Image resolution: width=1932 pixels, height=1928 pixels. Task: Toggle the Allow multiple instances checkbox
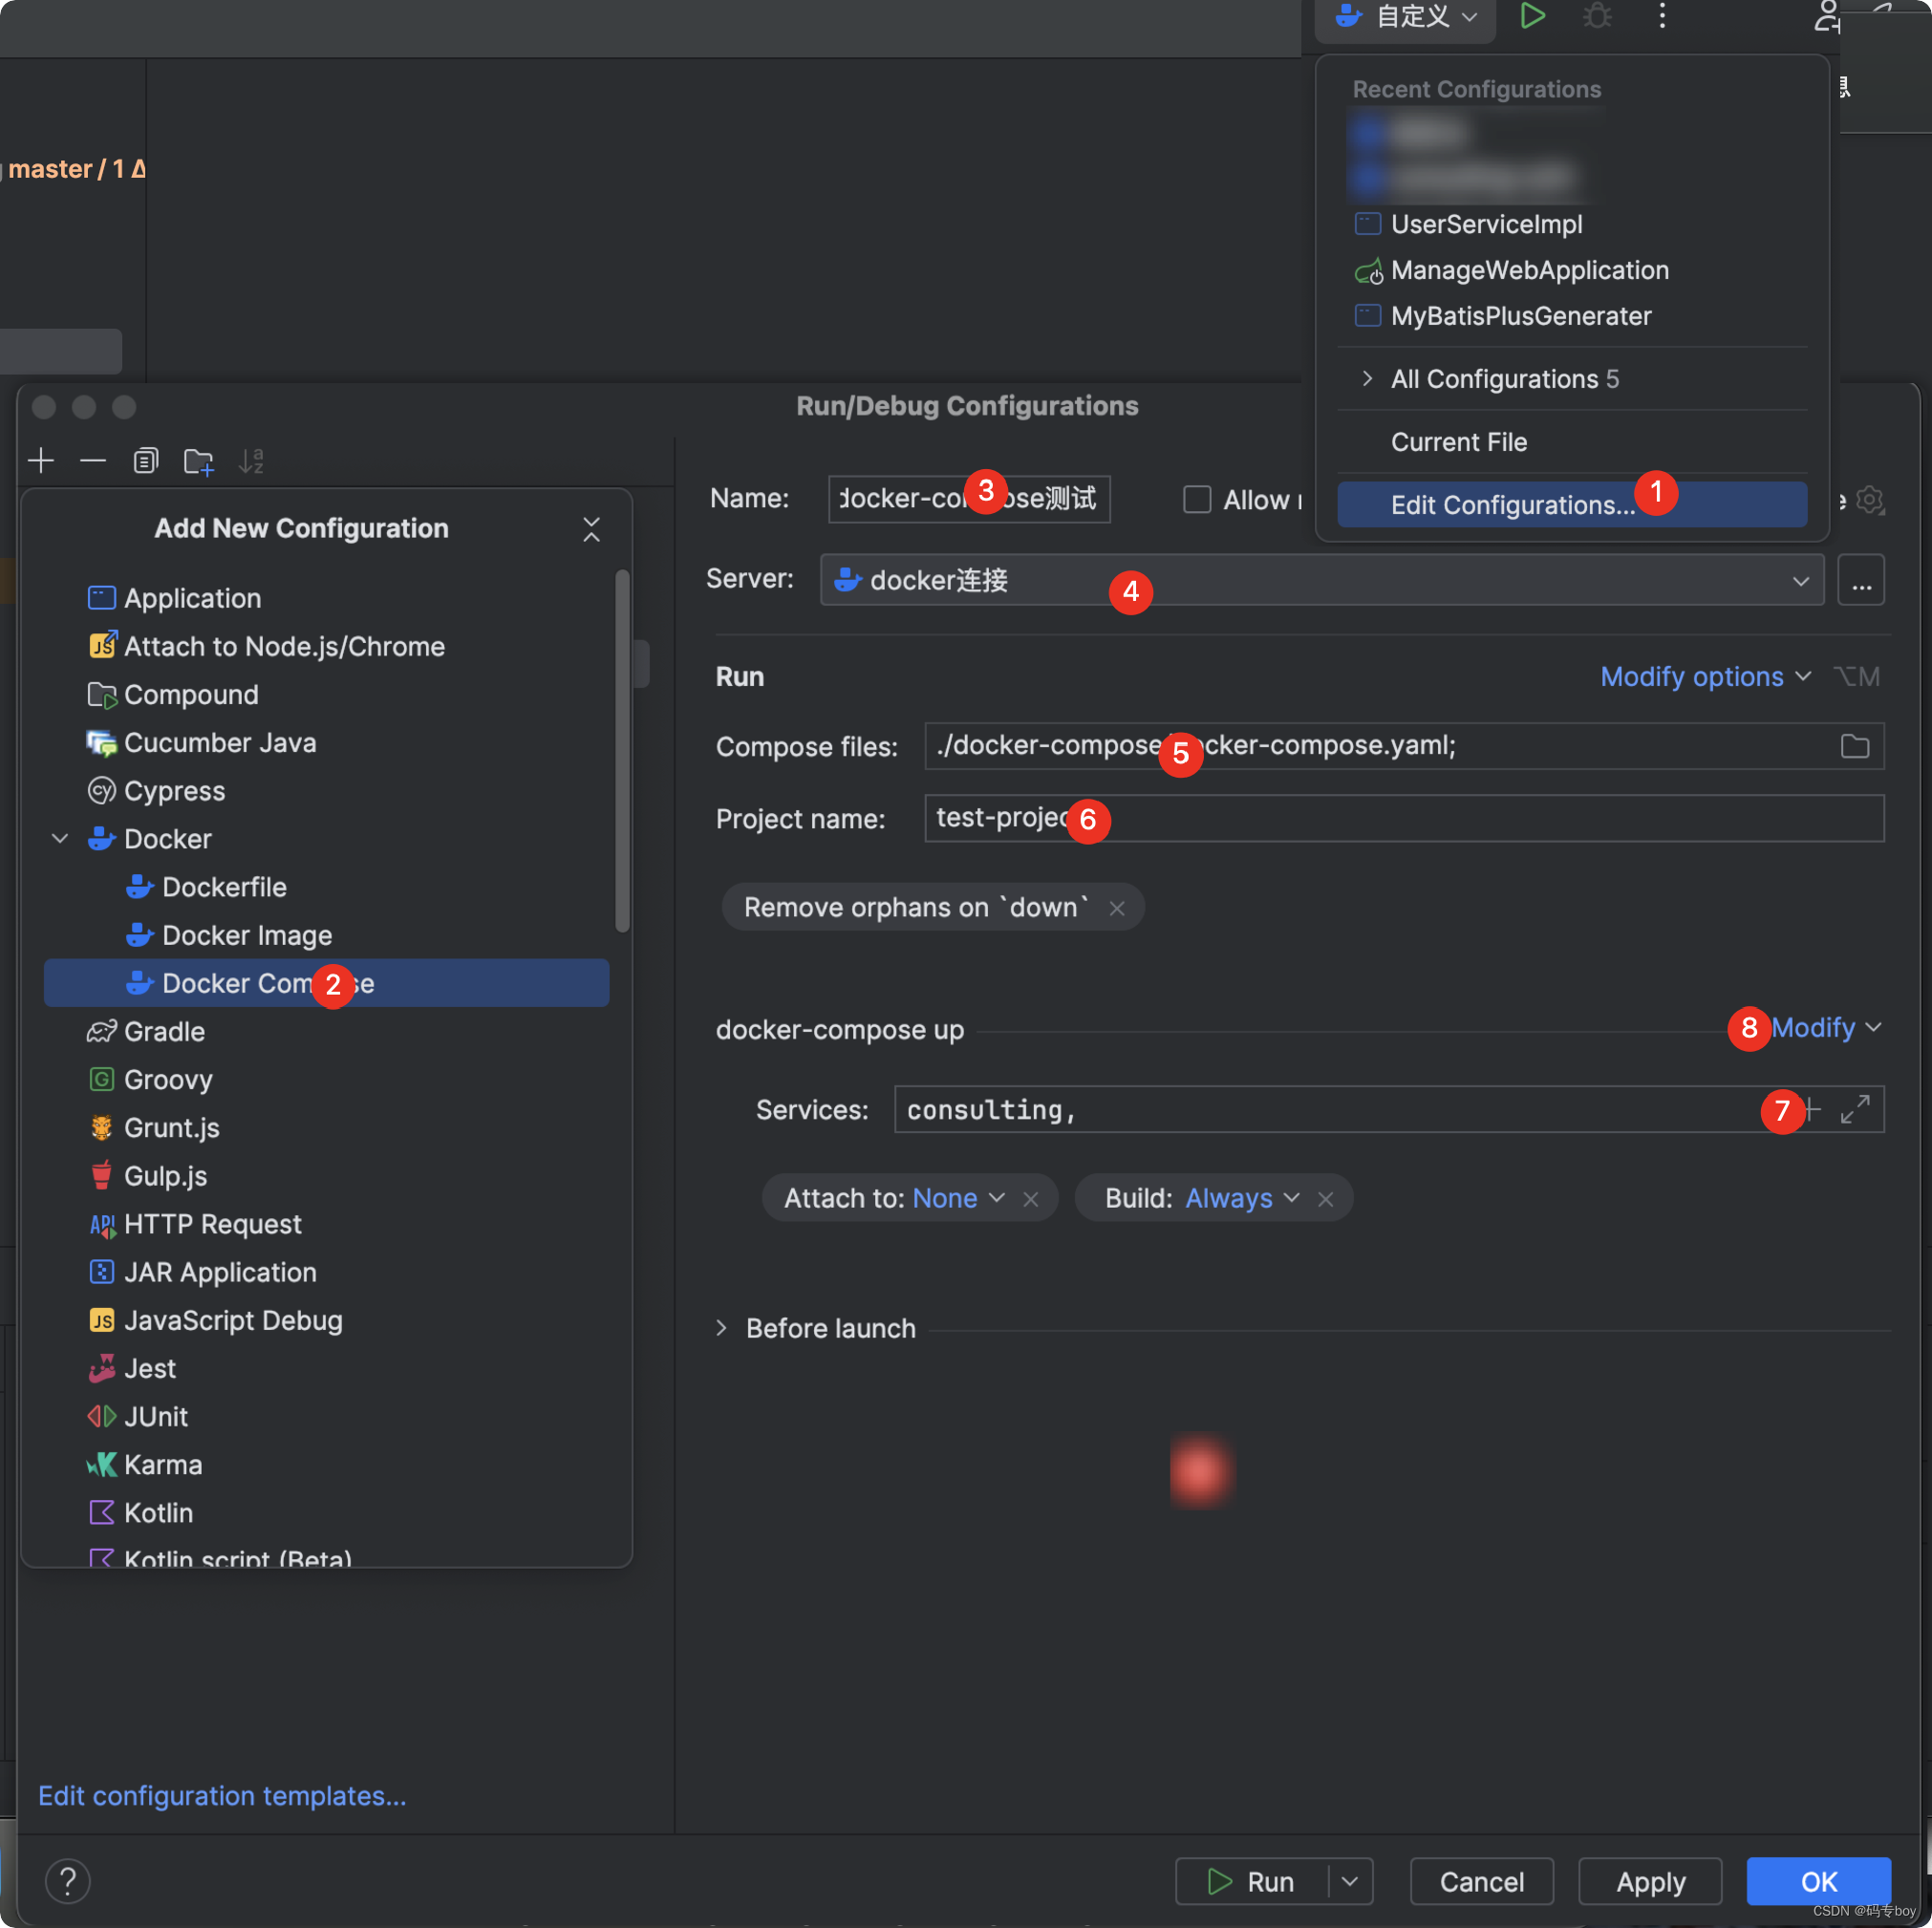click(1196, 499)
